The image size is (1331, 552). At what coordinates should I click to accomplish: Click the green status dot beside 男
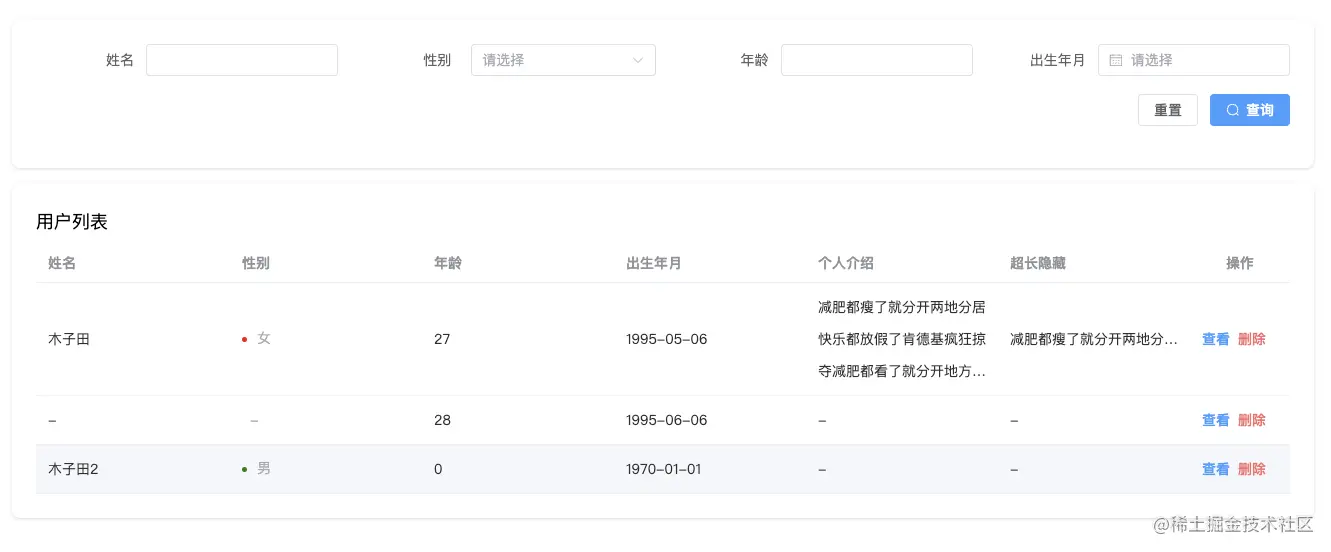(x=244, y=469)
